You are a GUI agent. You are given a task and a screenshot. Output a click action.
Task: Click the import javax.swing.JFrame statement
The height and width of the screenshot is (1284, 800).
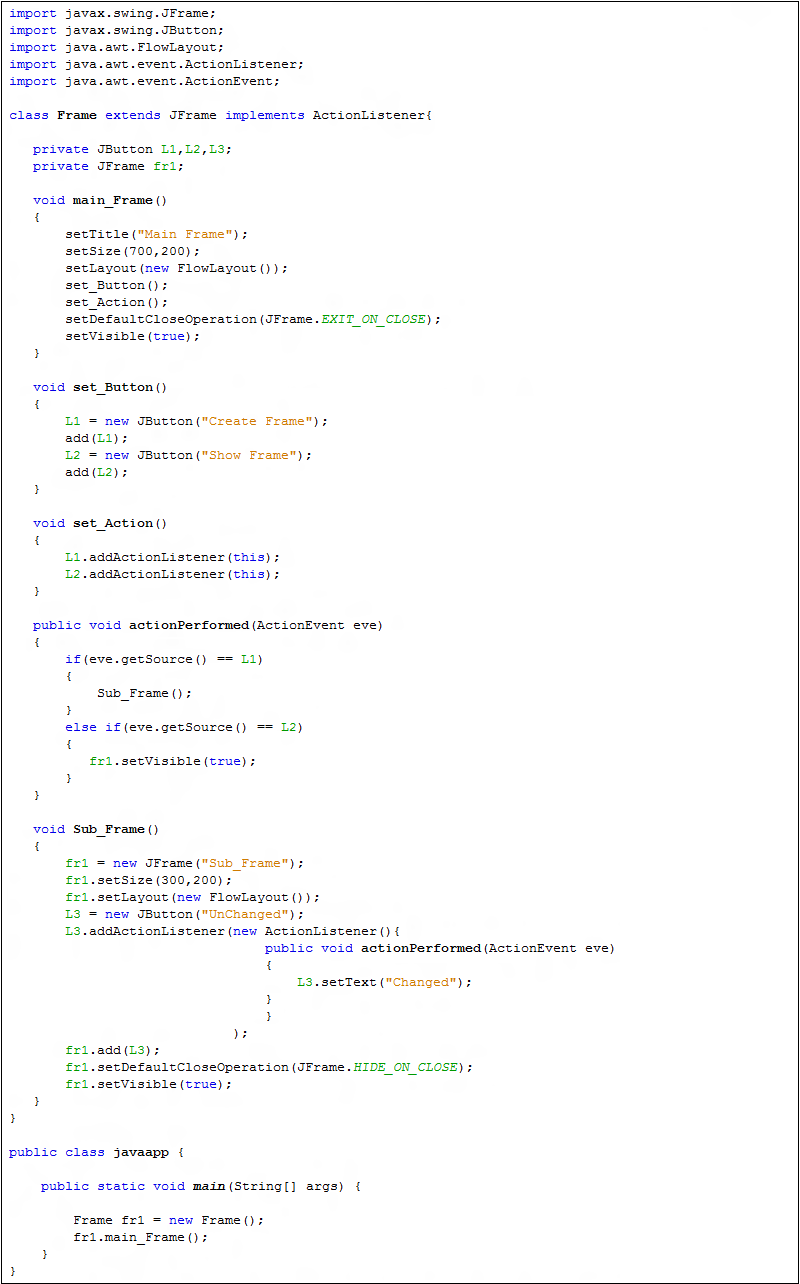(x=110, y=13)
